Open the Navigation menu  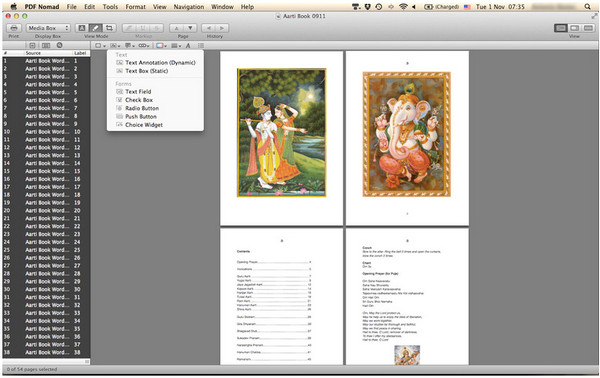click(189, 7)
